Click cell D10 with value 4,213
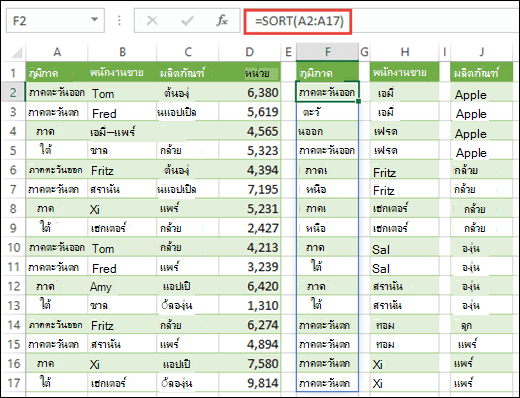The width and height of the screenshot is (520, 398). [x=249, y=247]
